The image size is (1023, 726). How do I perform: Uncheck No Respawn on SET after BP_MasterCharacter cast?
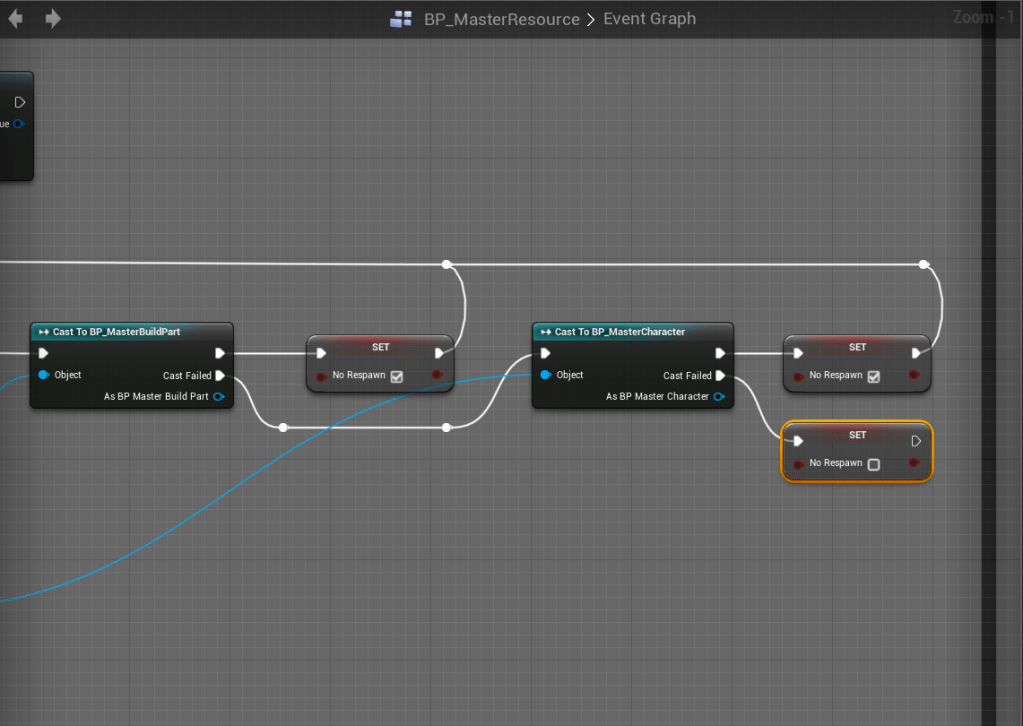tap(874, 376)
